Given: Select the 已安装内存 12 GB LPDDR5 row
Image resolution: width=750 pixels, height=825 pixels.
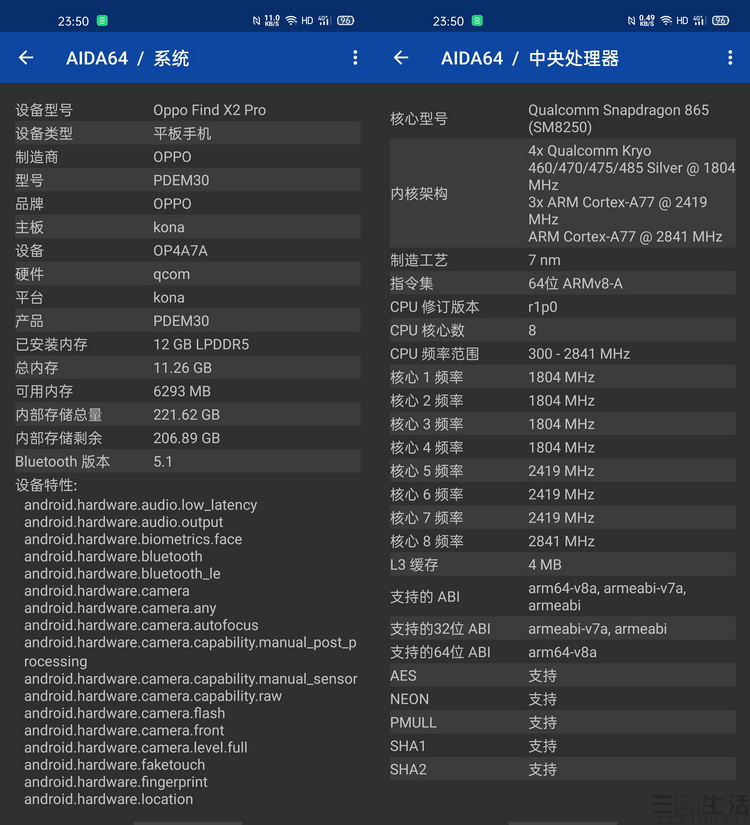Looking at the screenshot, I should 187,345.
